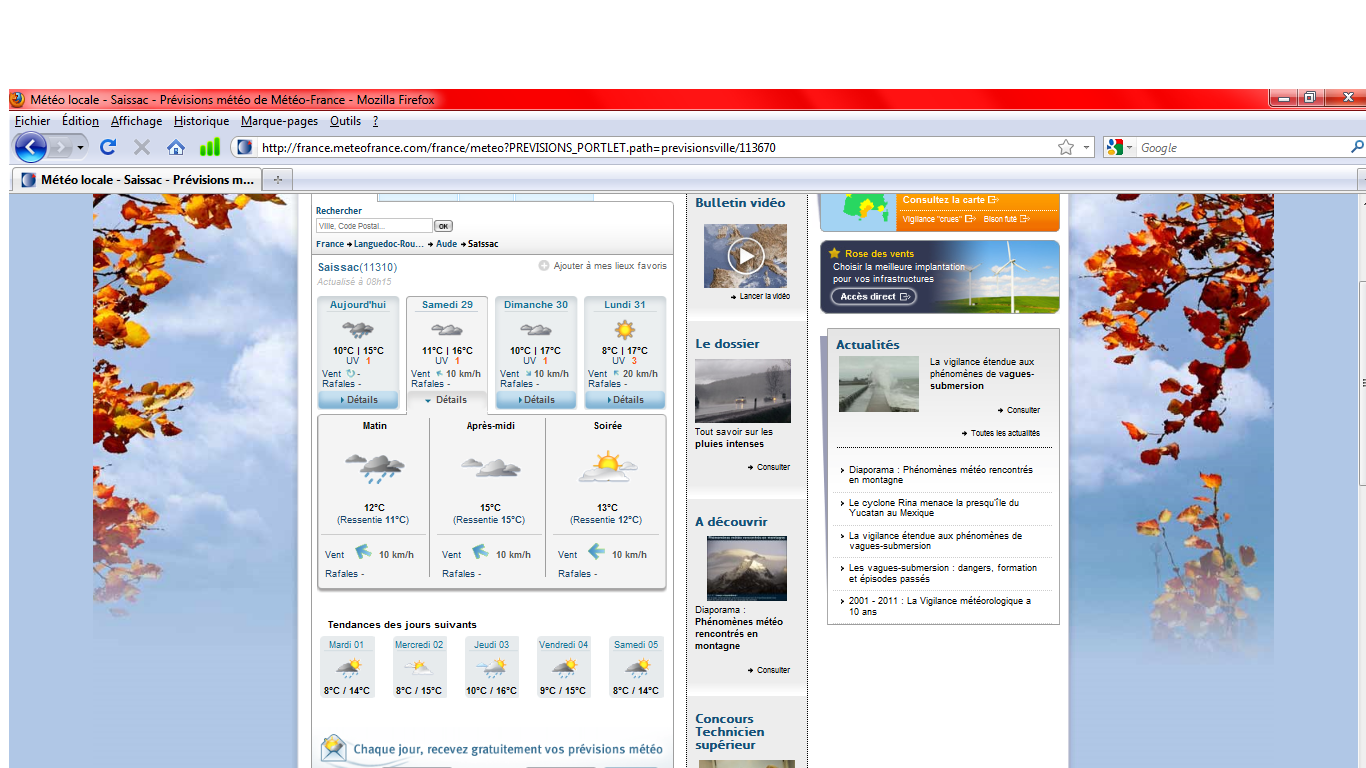
Task: Click the browser Back arrow button
Action: pyautogui.click(x=30, y=148)
